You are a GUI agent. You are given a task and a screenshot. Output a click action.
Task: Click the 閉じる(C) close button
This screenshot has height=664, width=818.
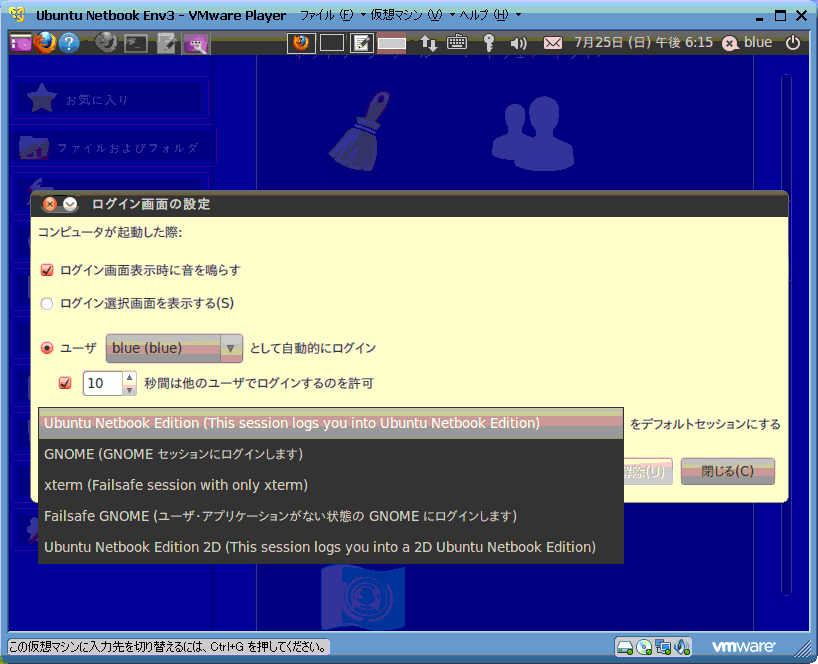[x=728, y=472]
